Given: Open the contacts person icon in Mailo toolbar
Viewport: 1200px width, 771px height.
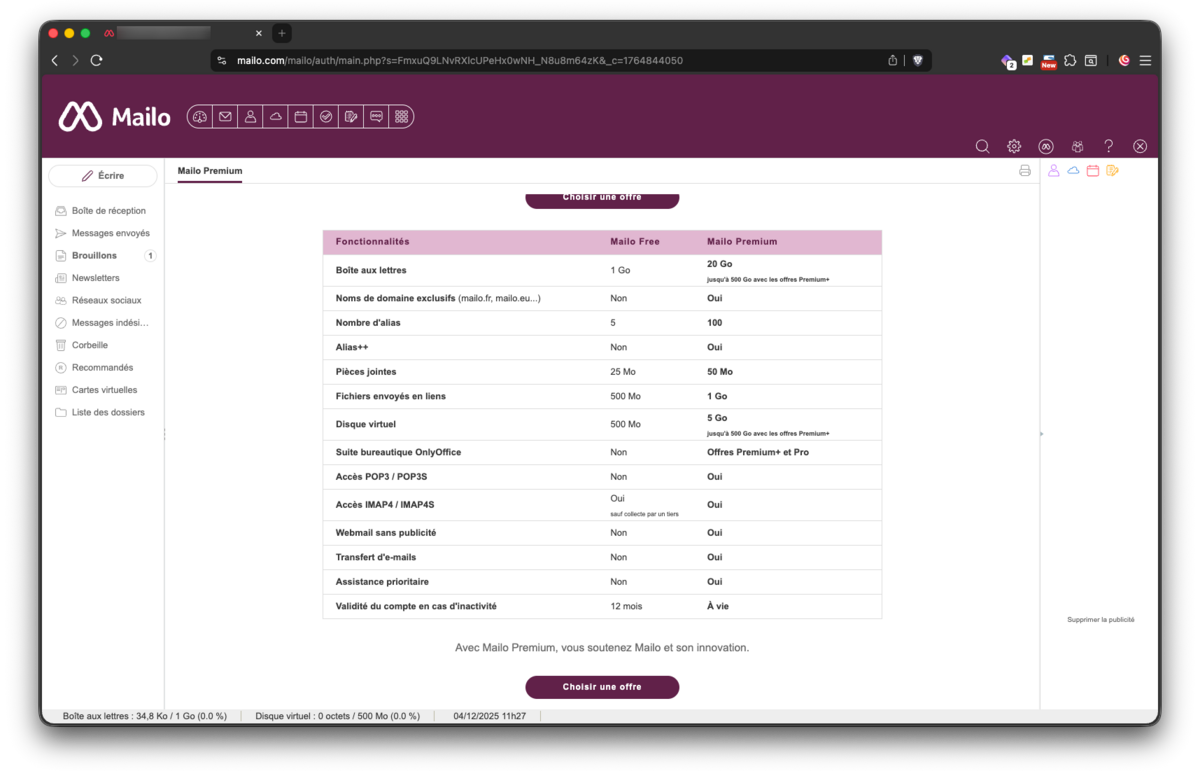Looking at the screenshot, I should pos(250,117).
